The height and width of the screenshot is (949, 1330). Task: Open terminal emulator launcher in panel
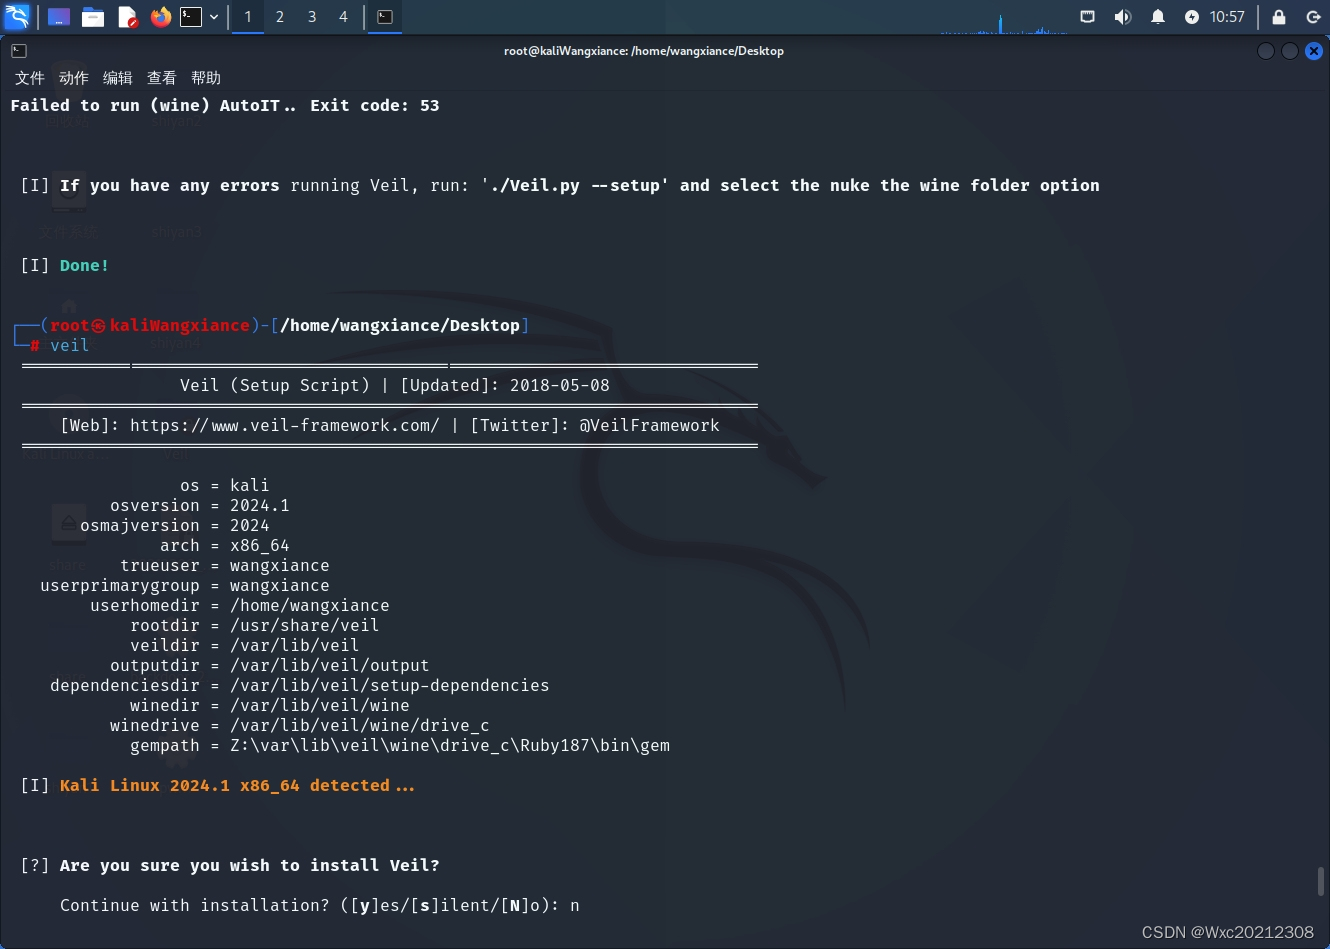tap(191, 17)
